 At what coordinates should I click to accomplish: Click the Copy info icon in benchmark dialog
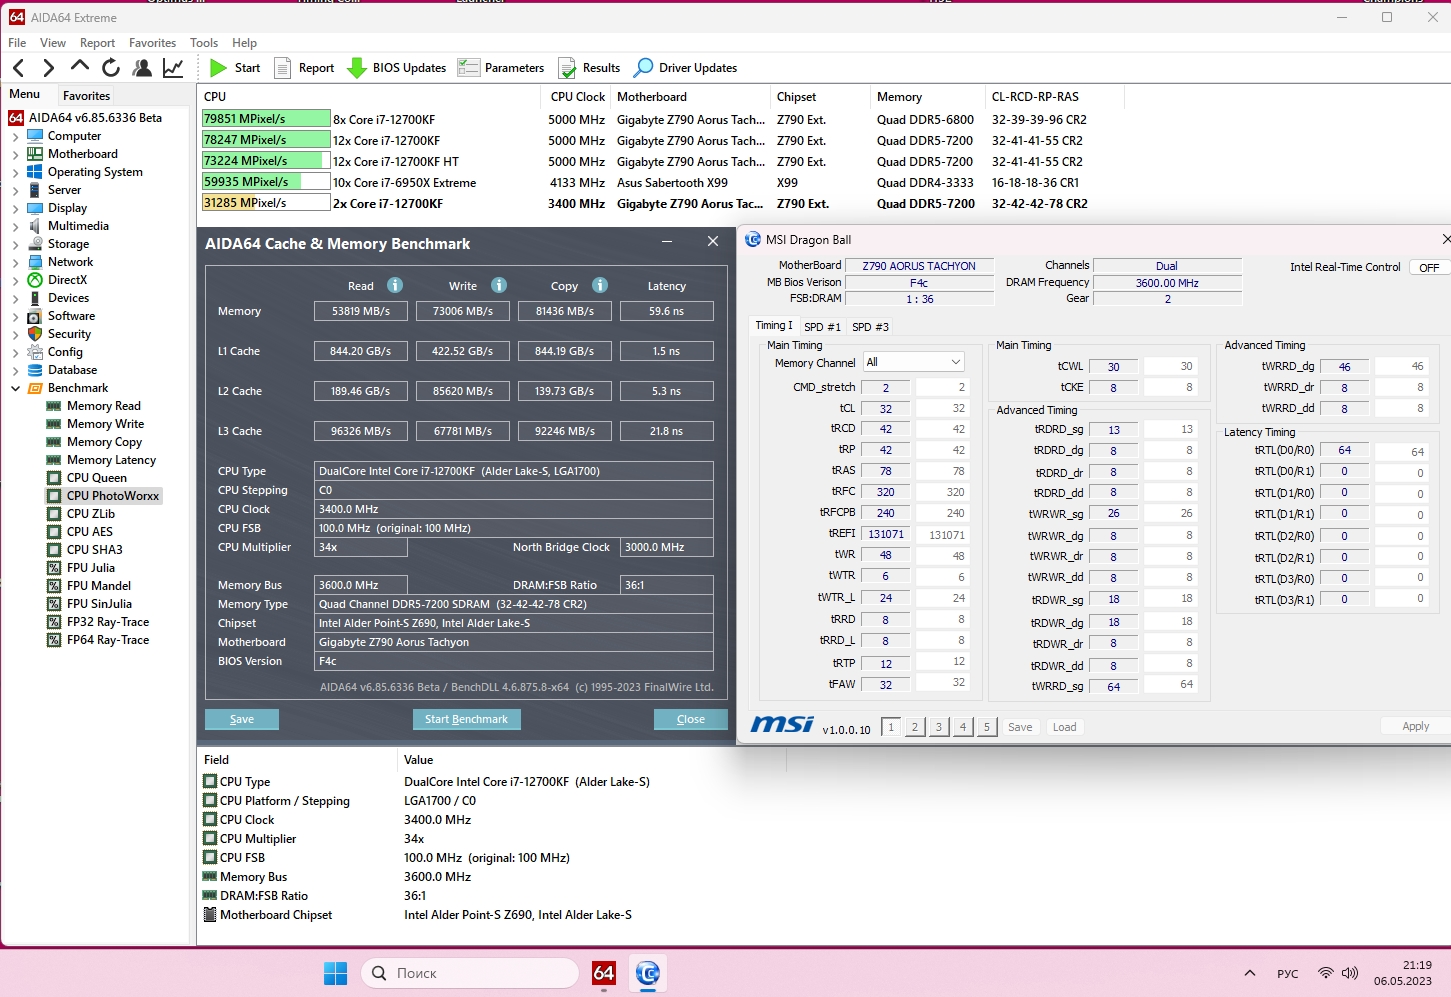point(600,285)
